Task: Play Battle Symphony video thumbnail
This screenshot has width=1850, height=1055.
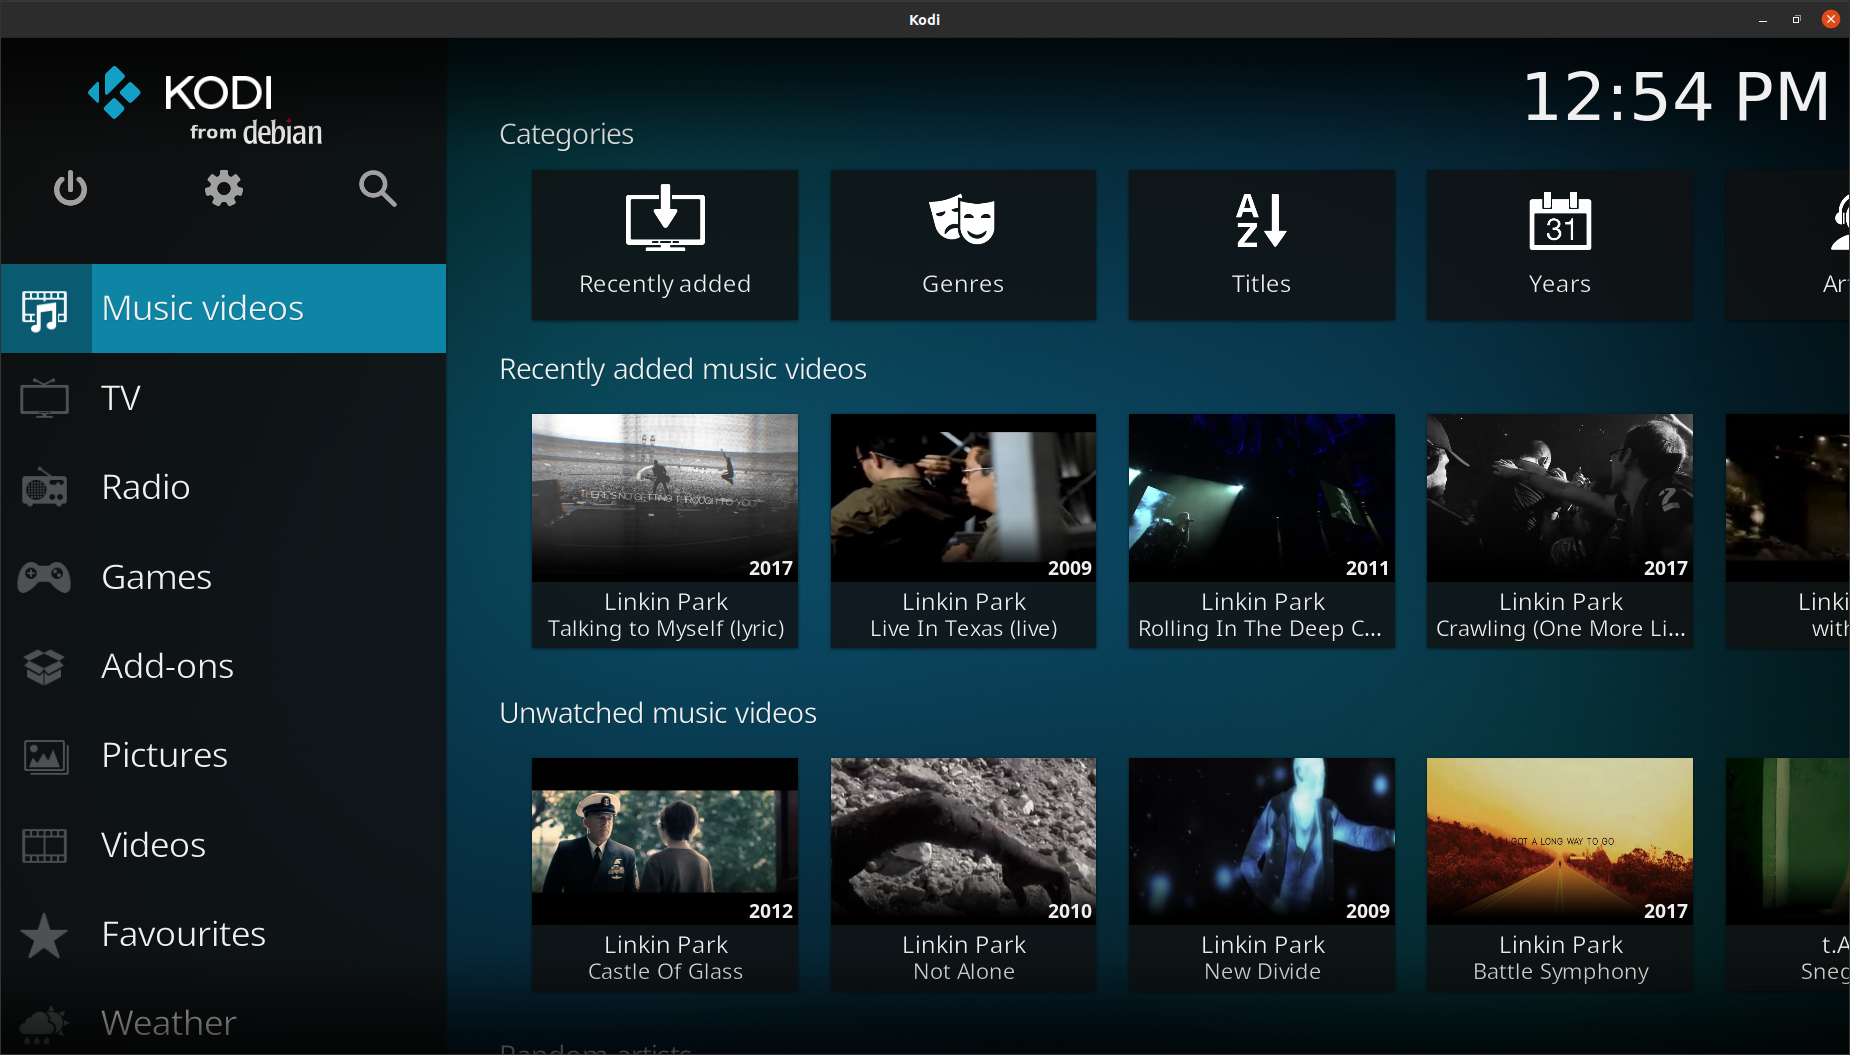Action: point(1560,841)
